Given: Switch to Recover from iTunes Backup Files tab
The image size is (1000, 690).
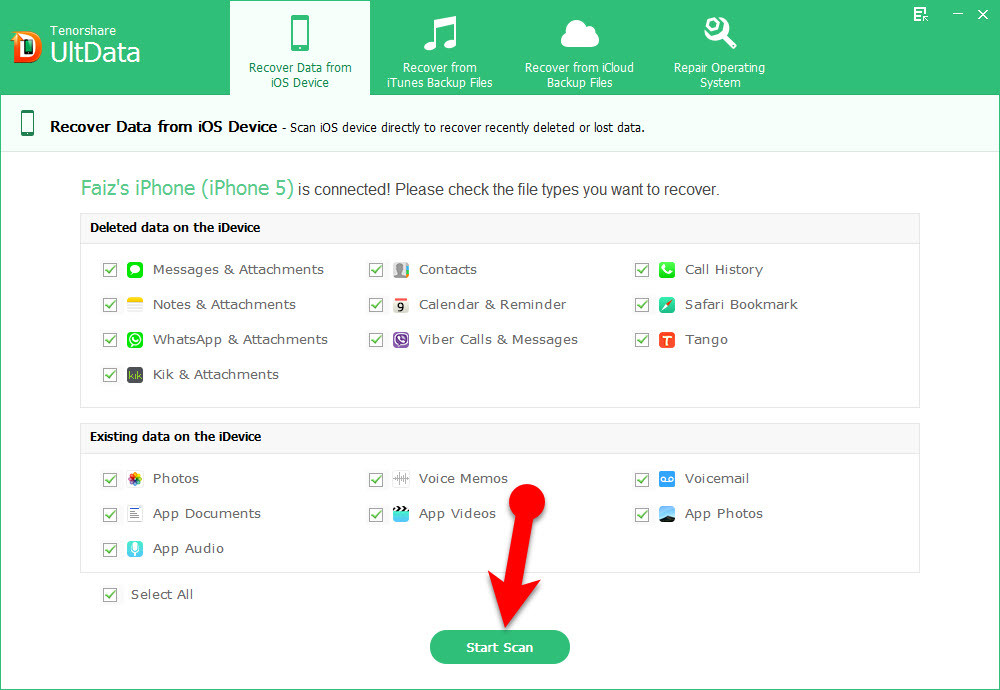Looking at the screenshot, I should tap(439, 50).
